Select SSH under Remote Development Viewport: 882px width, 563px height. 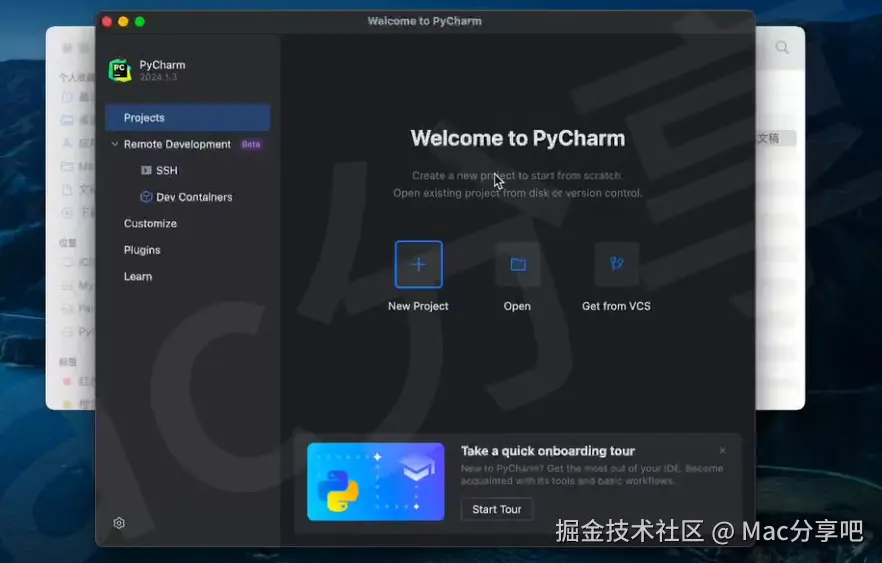(x=166, y=170)
